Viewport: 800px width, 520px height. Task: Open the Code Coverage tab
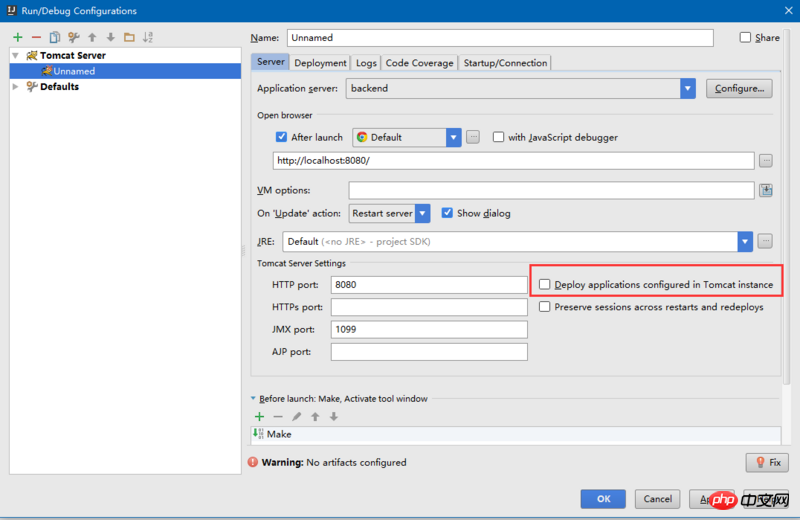[x=419, y=63]
